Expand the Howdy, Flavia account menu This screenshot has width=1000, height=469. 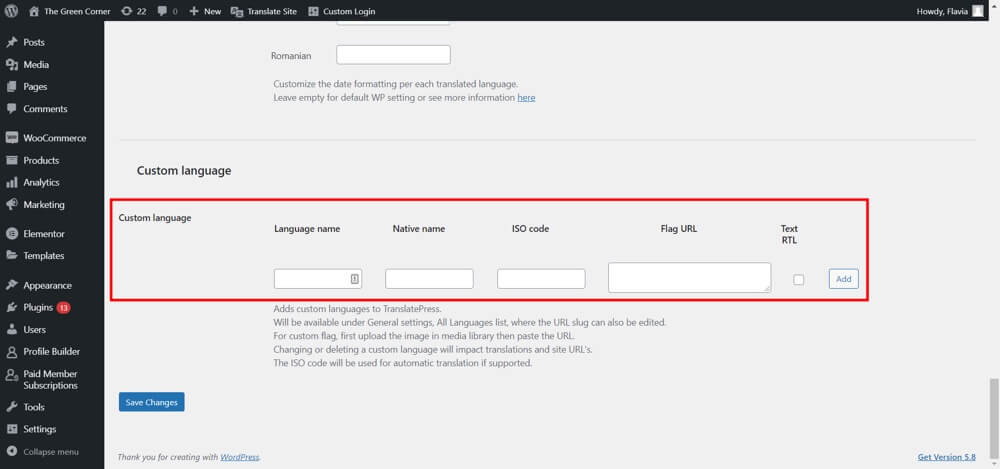(943, 11)
